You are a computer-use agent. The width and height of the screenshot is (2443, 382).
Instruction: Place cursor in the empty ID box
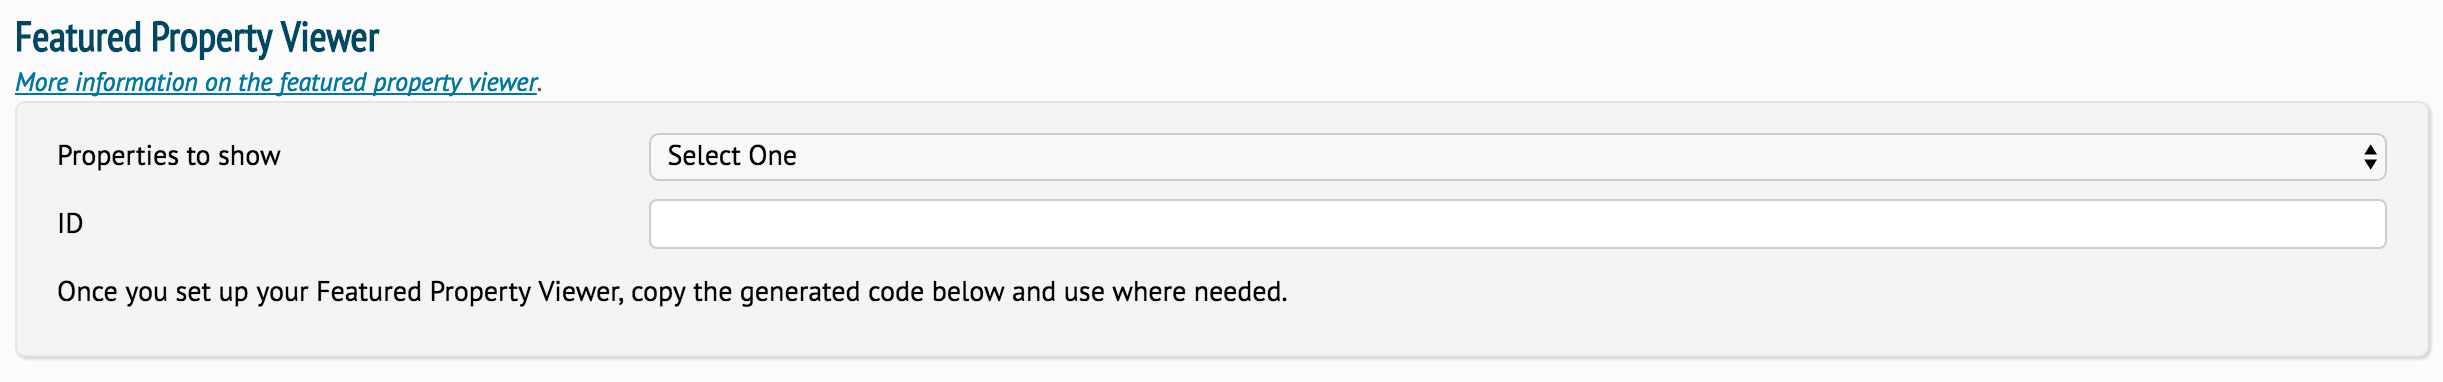click(x=1517, y=224)
